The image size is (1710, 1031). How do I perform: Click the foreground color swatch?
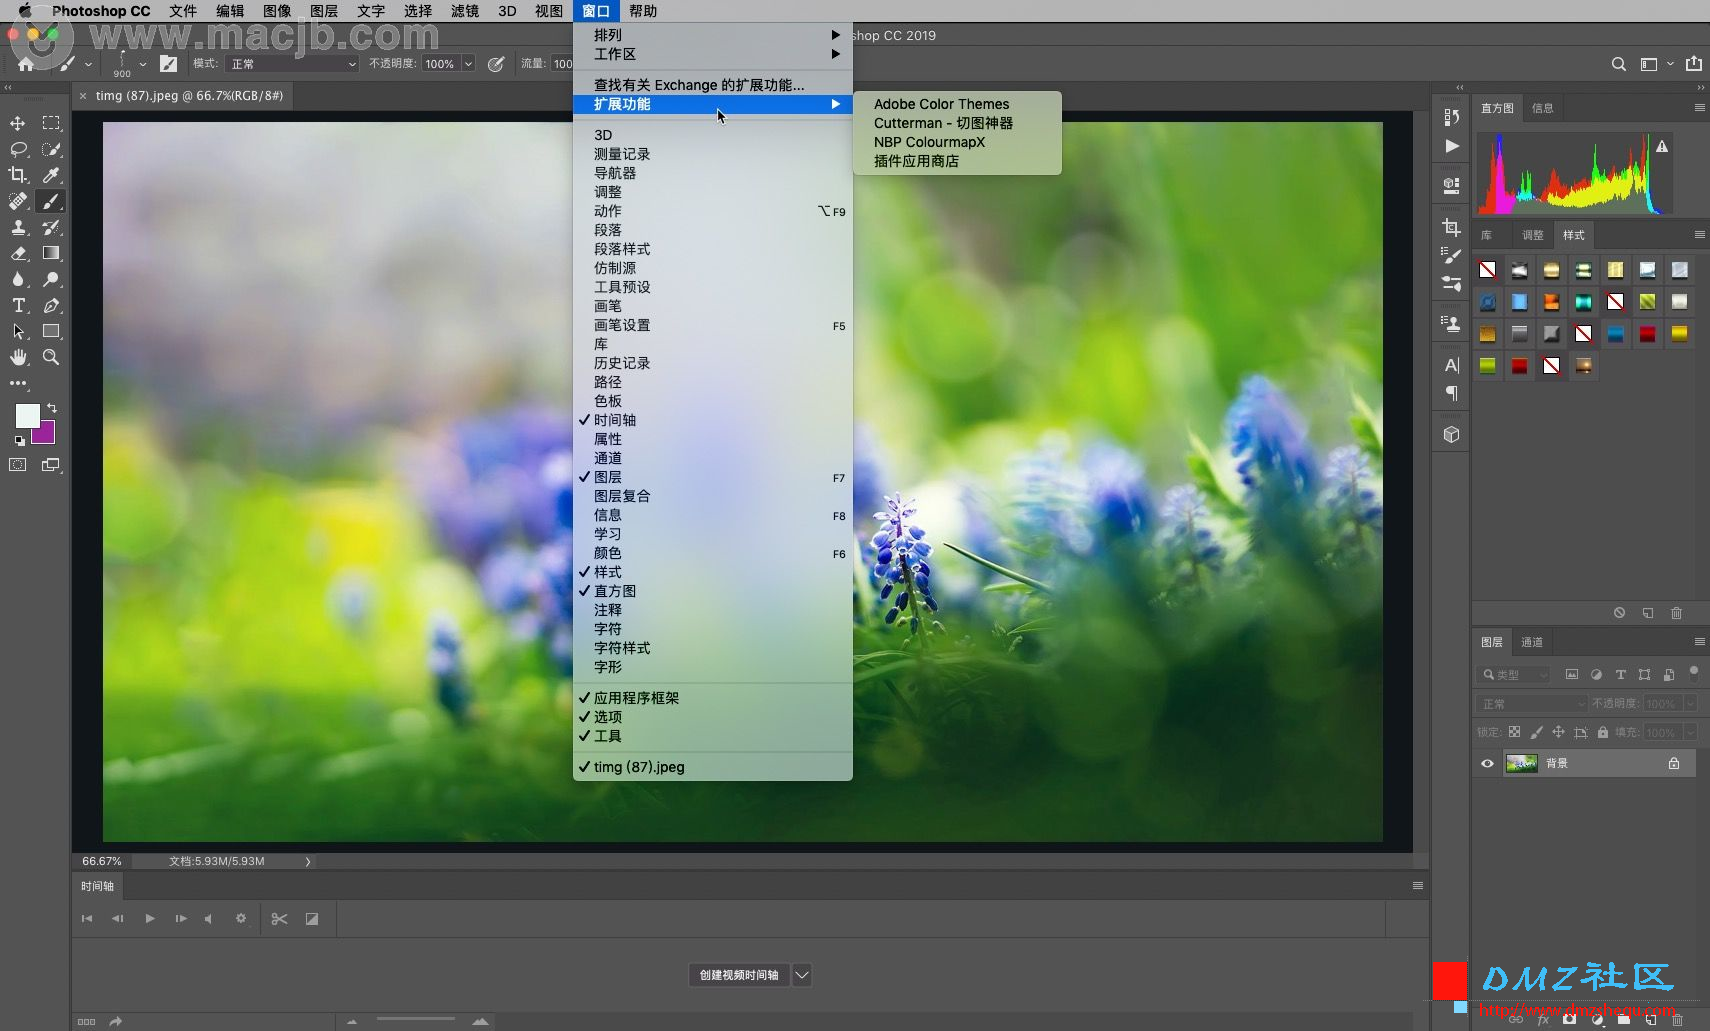27,415
